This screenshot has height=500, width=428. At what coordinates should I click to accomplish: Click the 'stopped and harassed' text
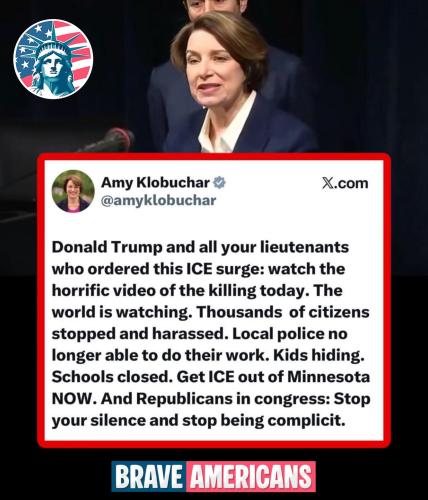click(x=139, y=334)
